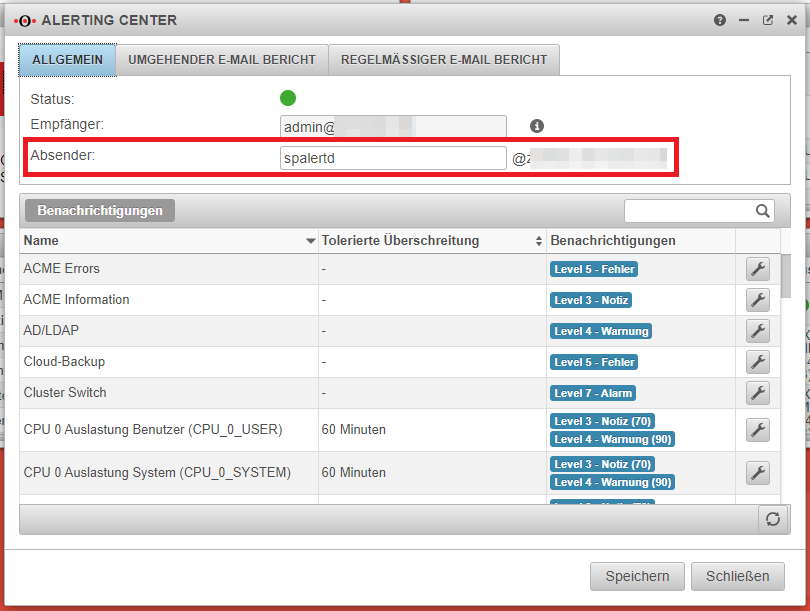Open the help question mark icon
810x611 pixels.
(x=720, y=20)
